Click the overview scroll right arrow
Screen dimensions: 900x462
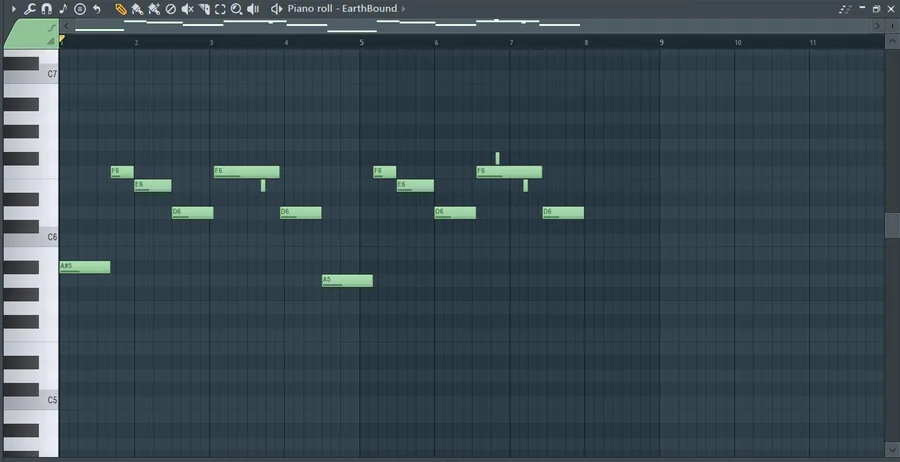pos(877,25)
